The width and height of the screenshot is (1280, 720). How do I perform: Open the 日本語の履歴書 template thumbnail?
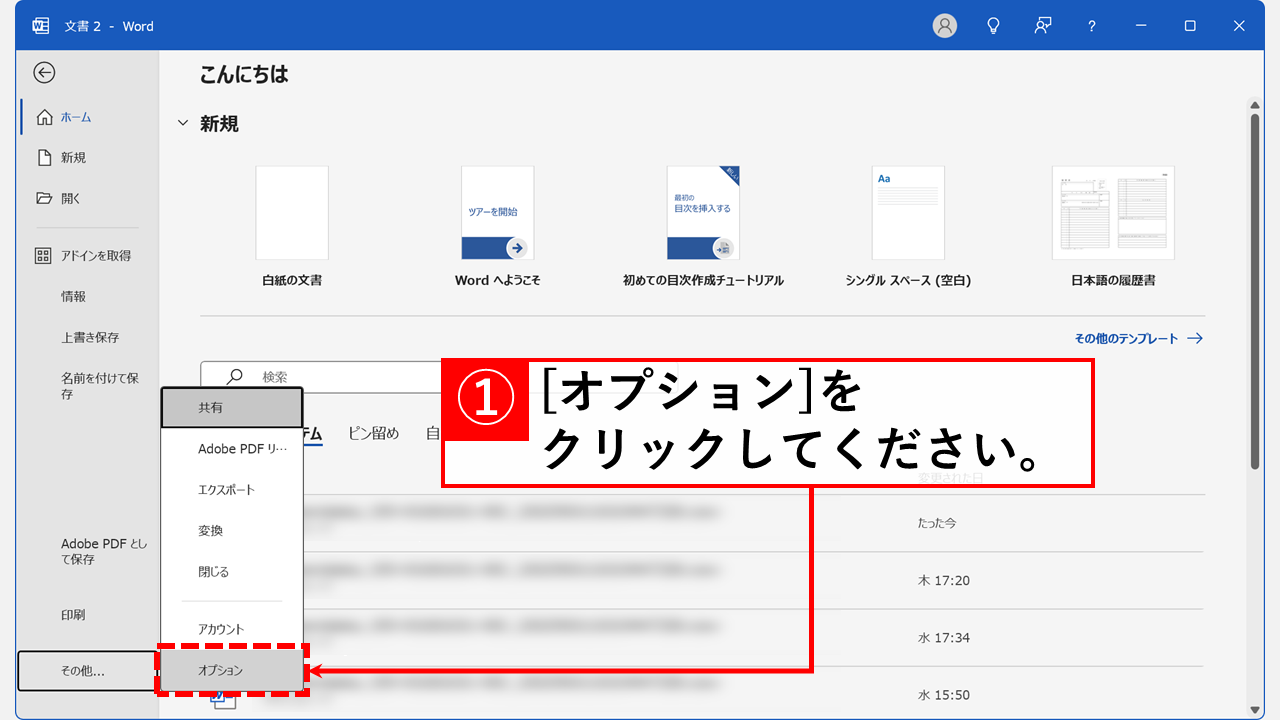pos(1113,214)
